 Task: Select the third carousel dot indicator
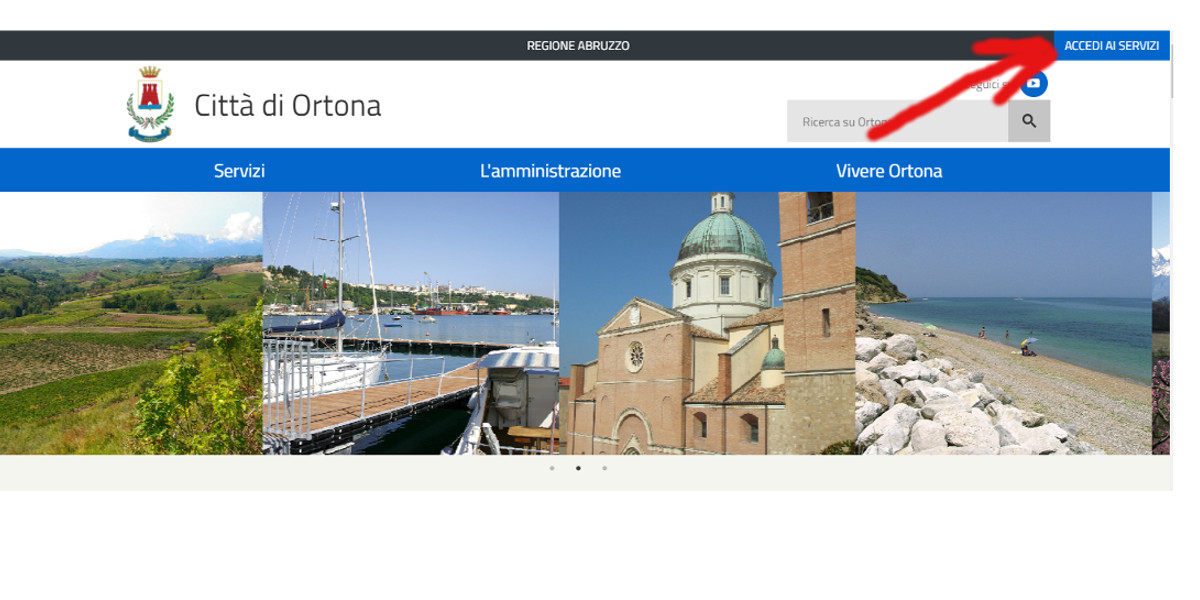tap(604, 468)
